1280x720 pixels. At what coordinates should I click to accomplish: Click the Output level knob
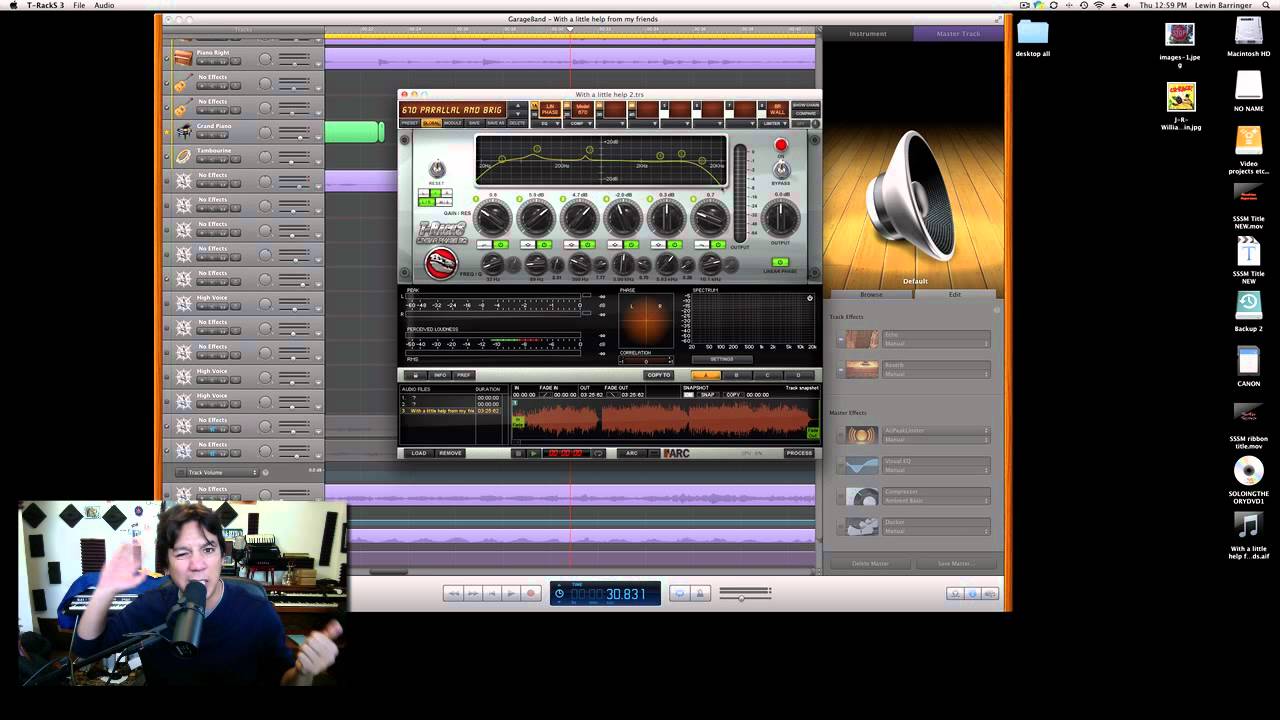click(781, 218)
